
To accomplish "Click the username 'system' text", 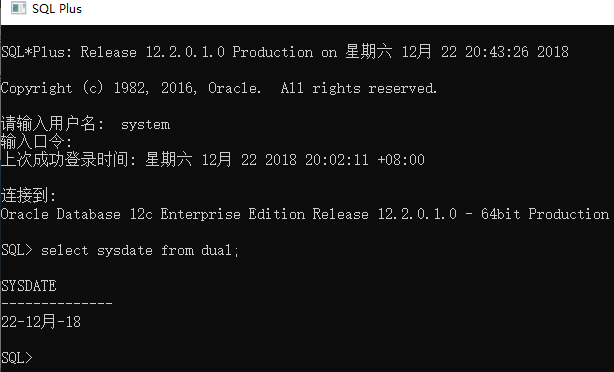I will click(145, 125).
